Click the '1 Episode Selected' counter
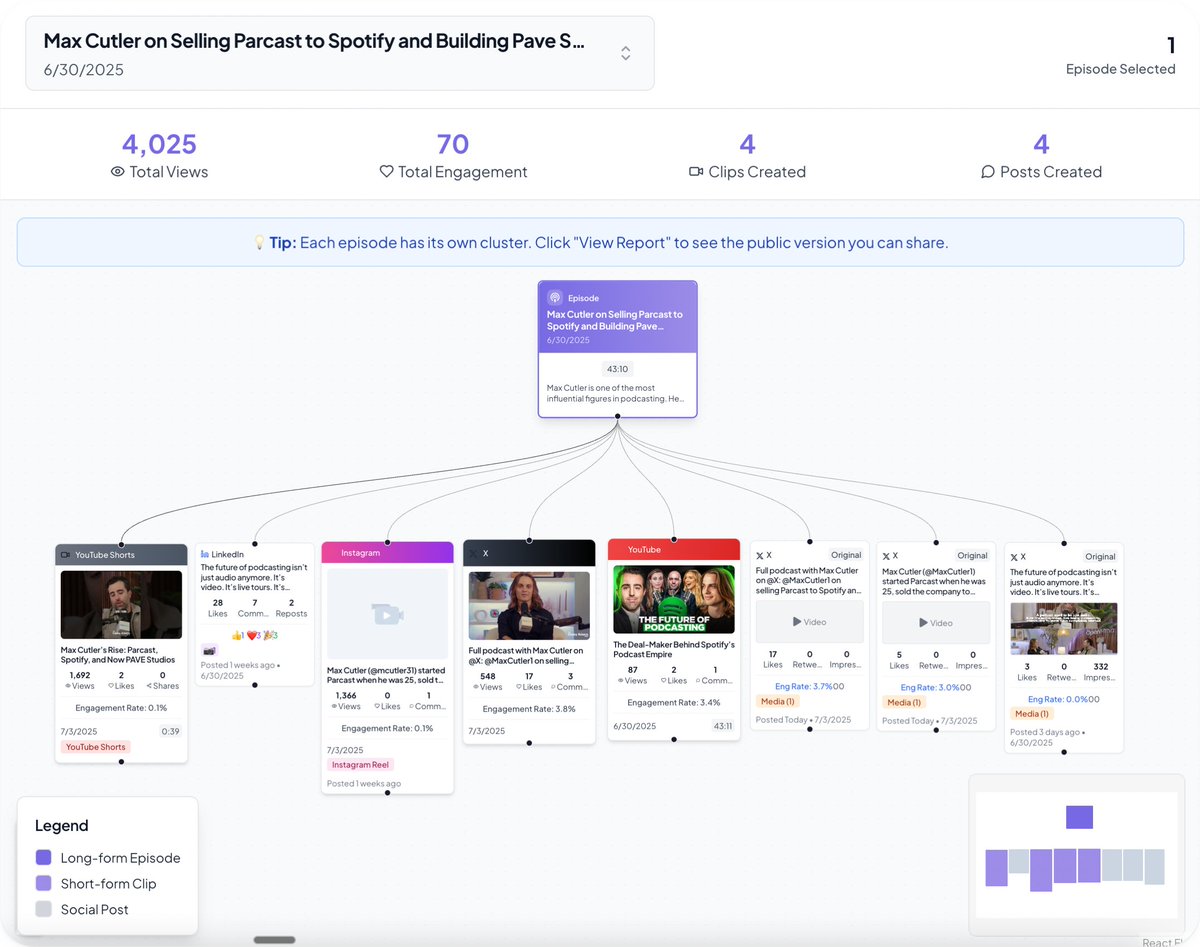 tap(1121, 55)
